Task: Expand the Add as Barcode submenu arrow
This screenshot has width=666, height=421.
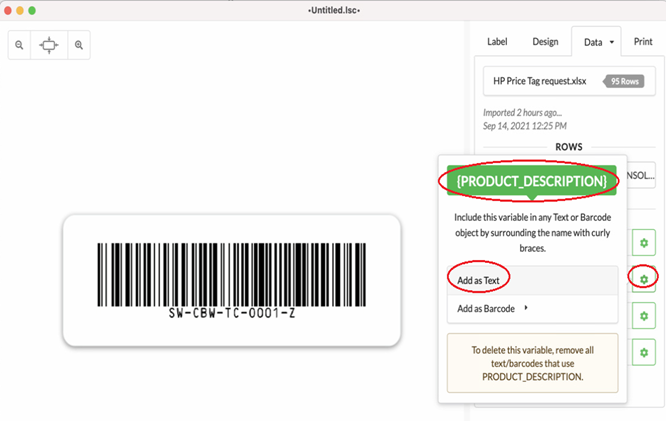Action: (x=526, y=309)
